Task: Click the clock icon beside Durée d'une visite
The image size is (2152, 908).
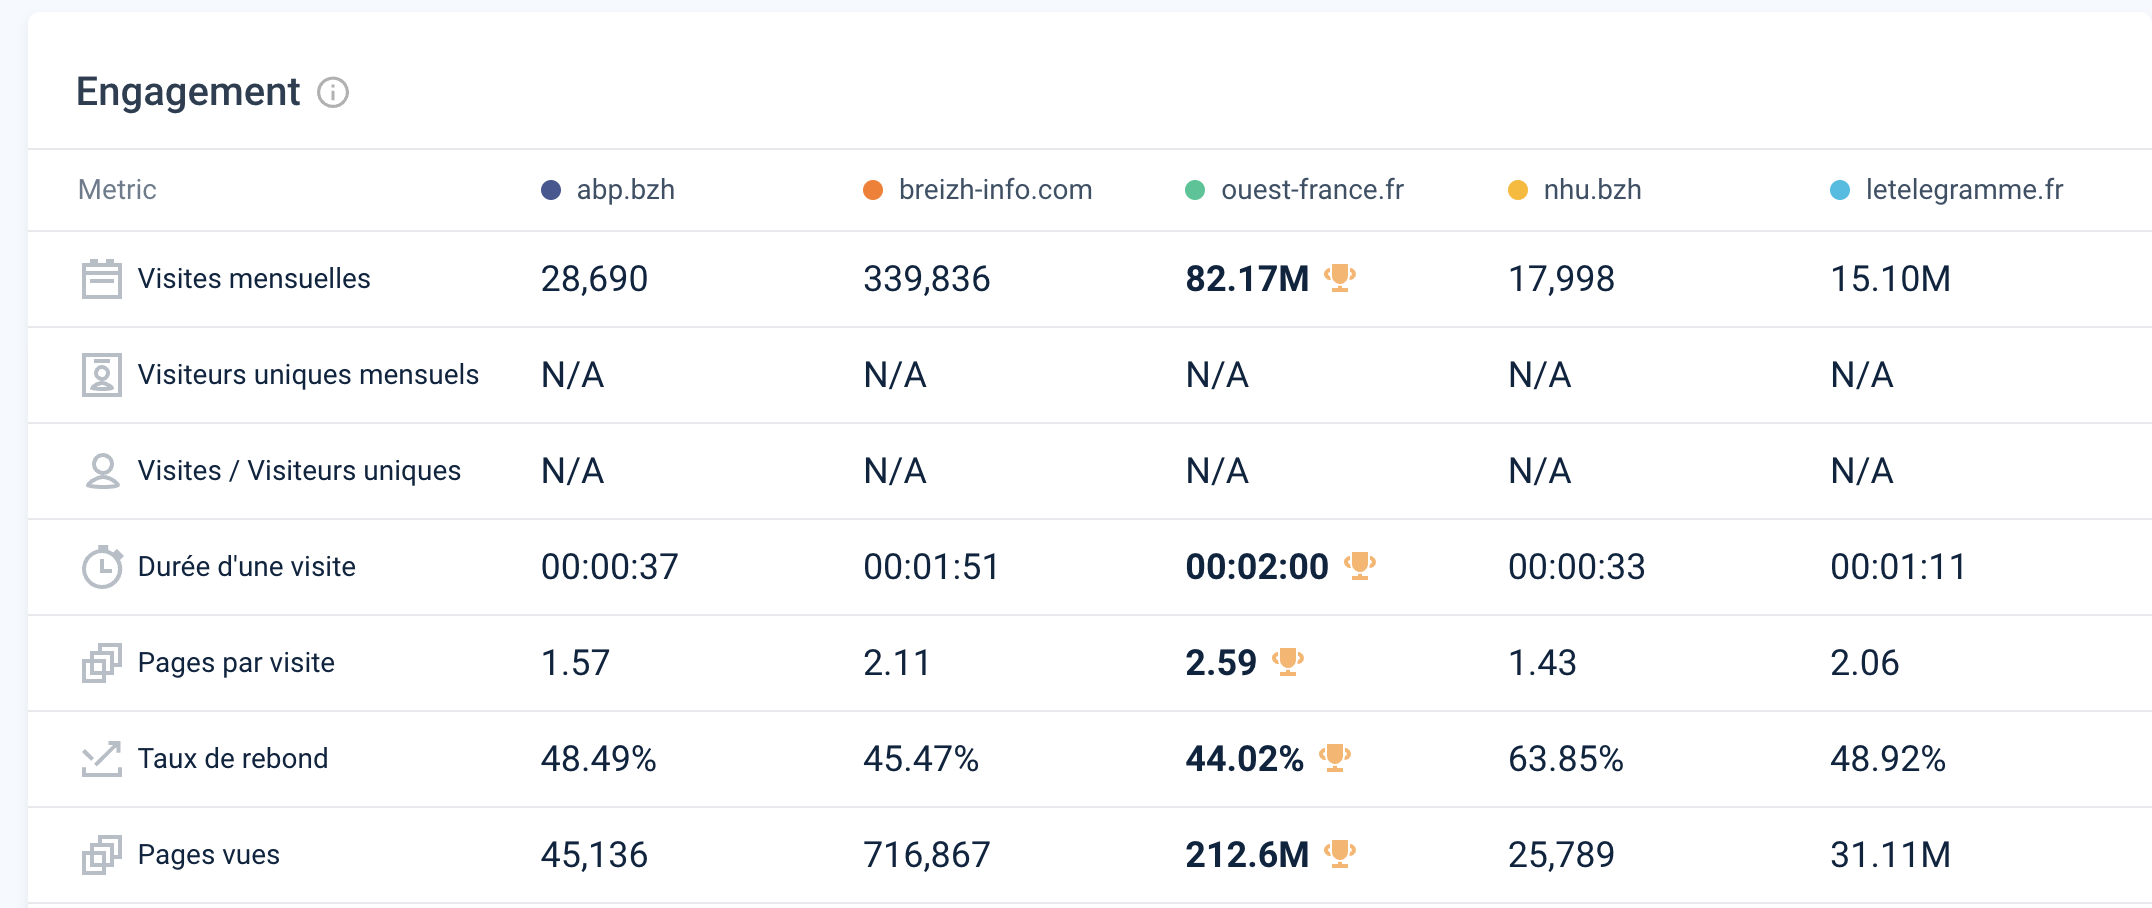Action: pos(101,567)
